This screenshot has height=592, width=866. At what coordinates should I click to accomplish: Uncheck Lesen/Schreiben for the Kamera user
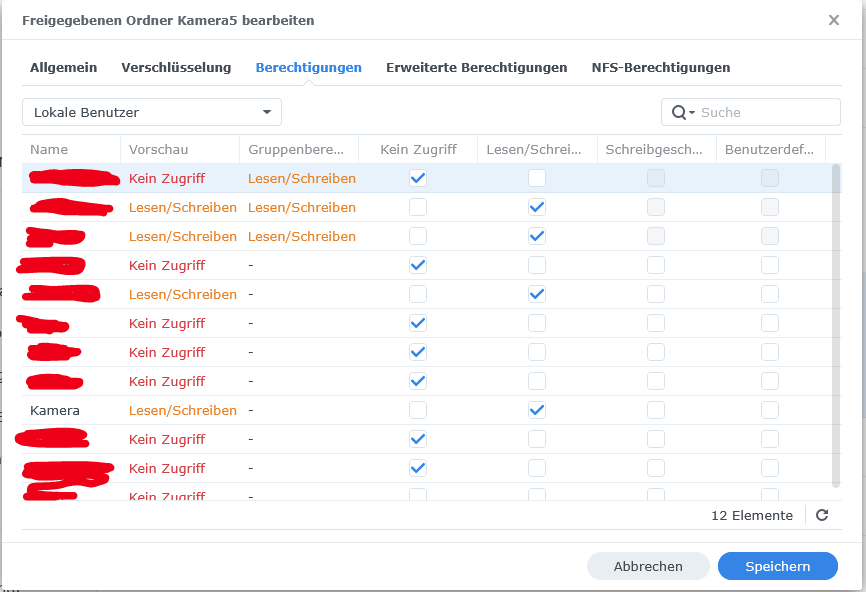[x=537, y=410]
